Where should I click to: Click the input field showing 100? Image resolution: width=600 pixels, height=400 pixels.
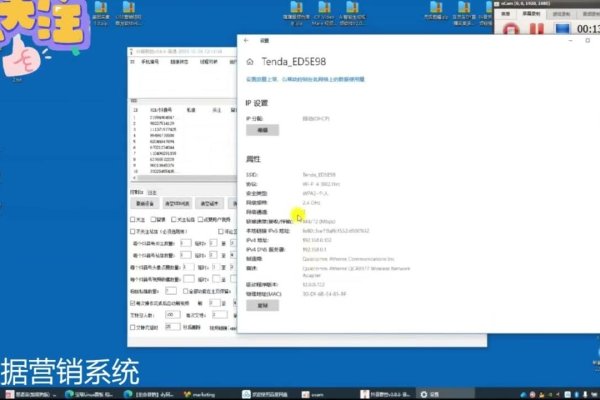[x=173, y=315]
